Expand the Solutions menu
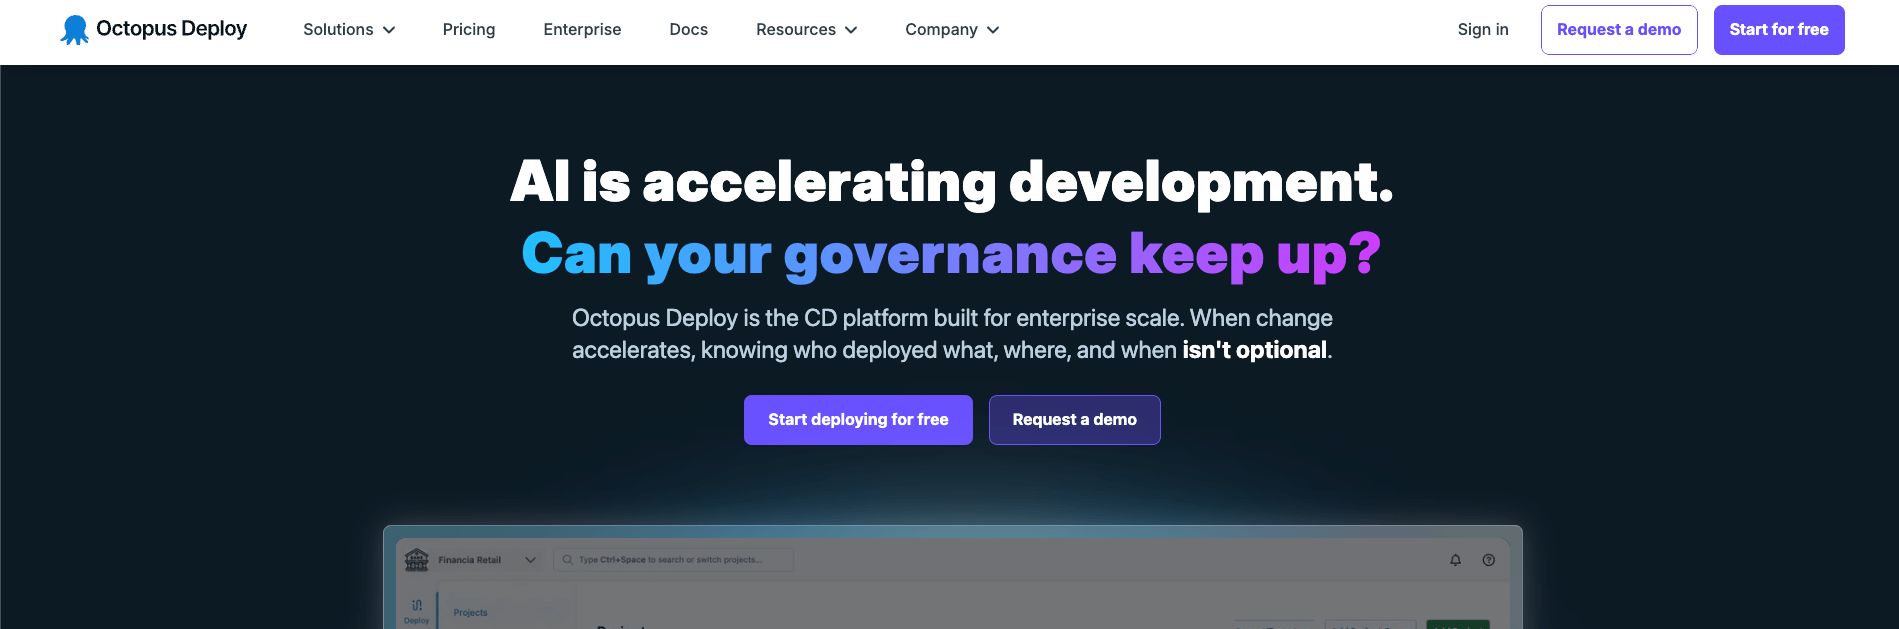The width and height of the screenshot is (1899, 629). click(349, 30)
